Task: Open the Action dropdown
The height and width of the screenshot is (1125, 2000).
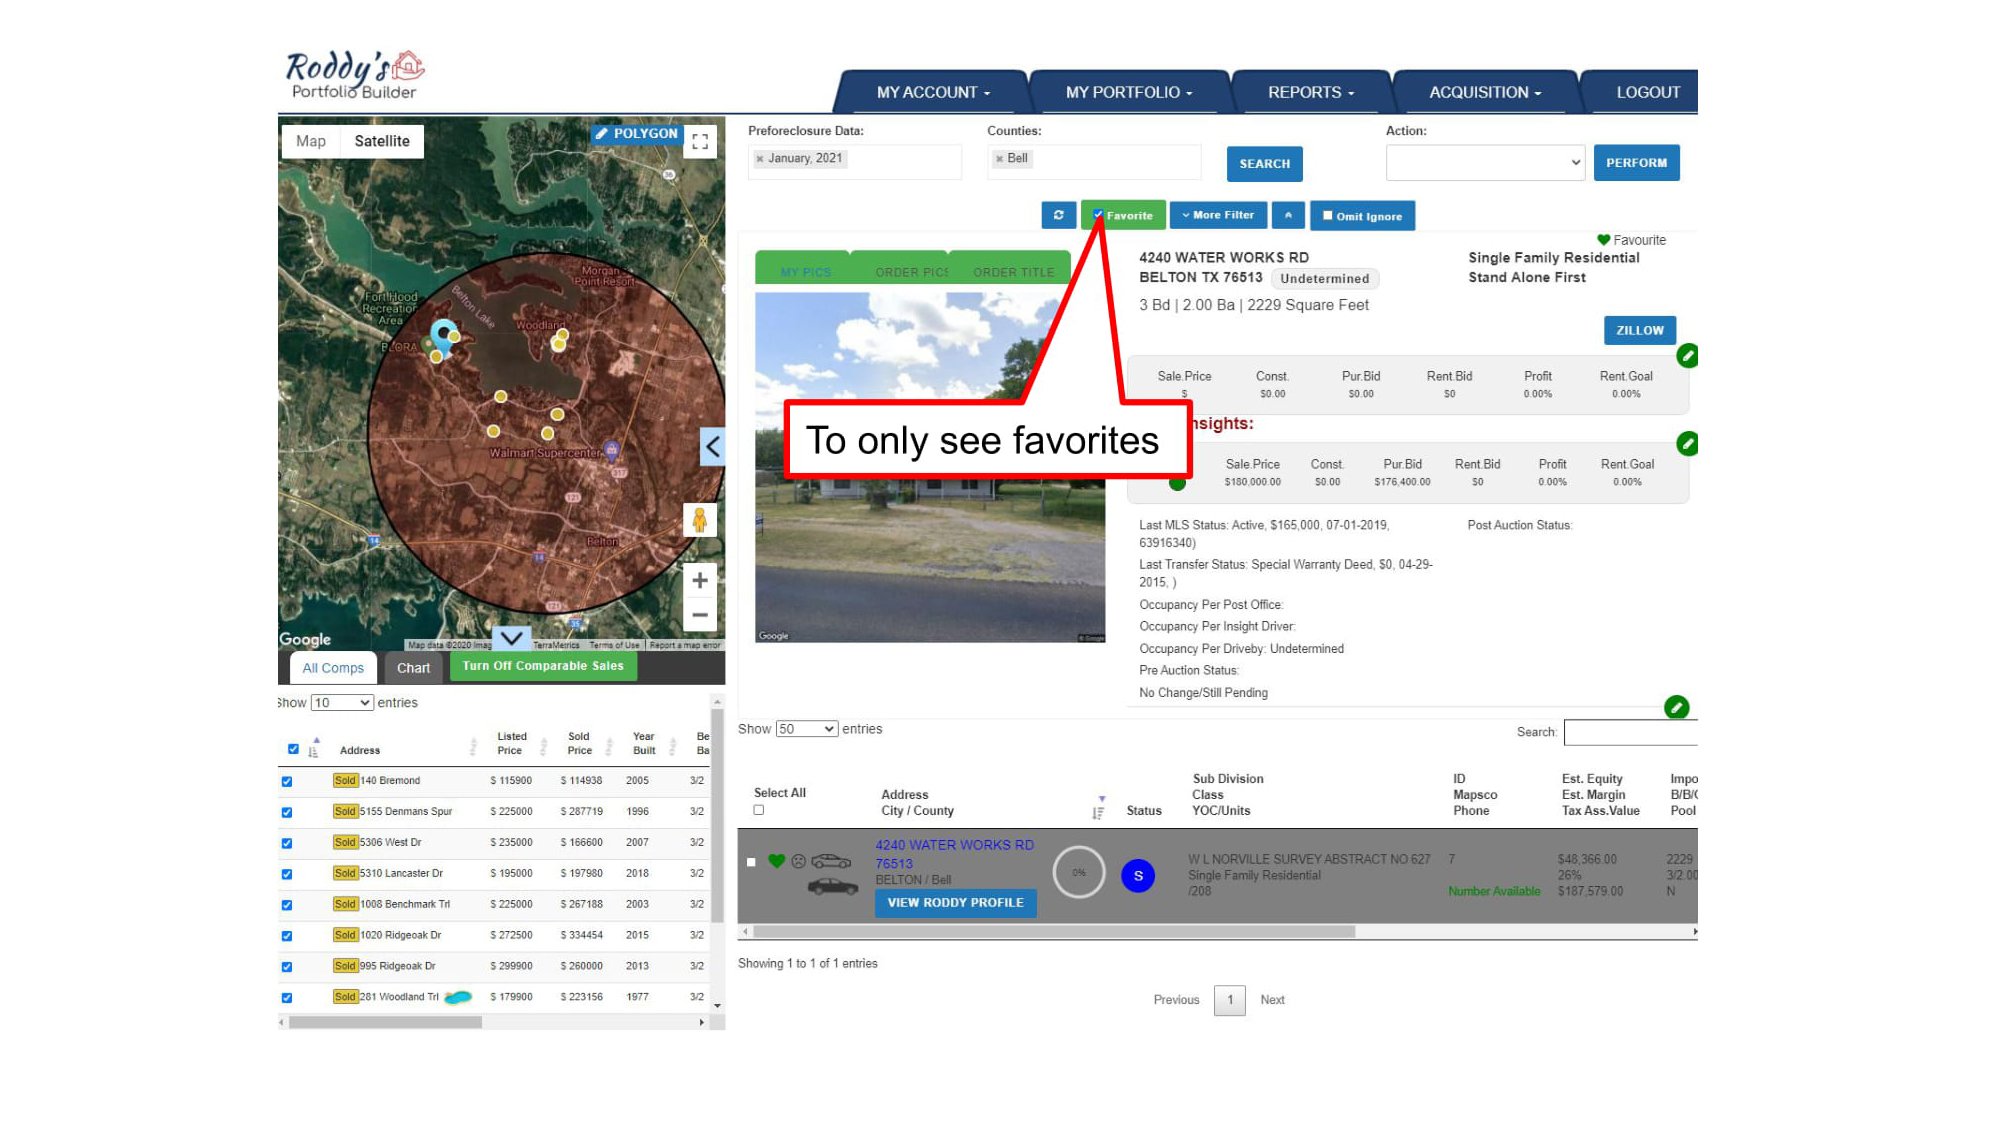Action: coord(1485,163)
